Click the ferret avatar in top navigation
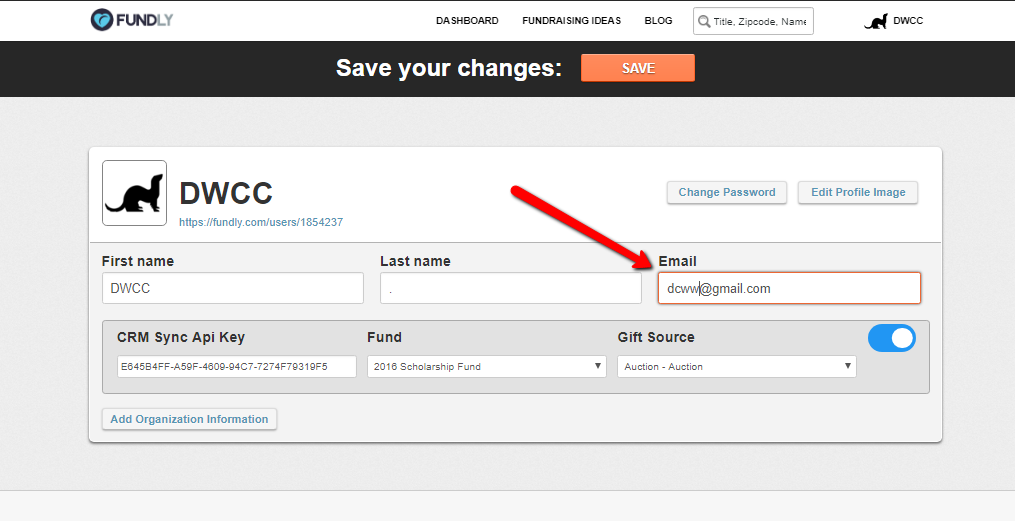1015x521 pixels. coord(876,22)
